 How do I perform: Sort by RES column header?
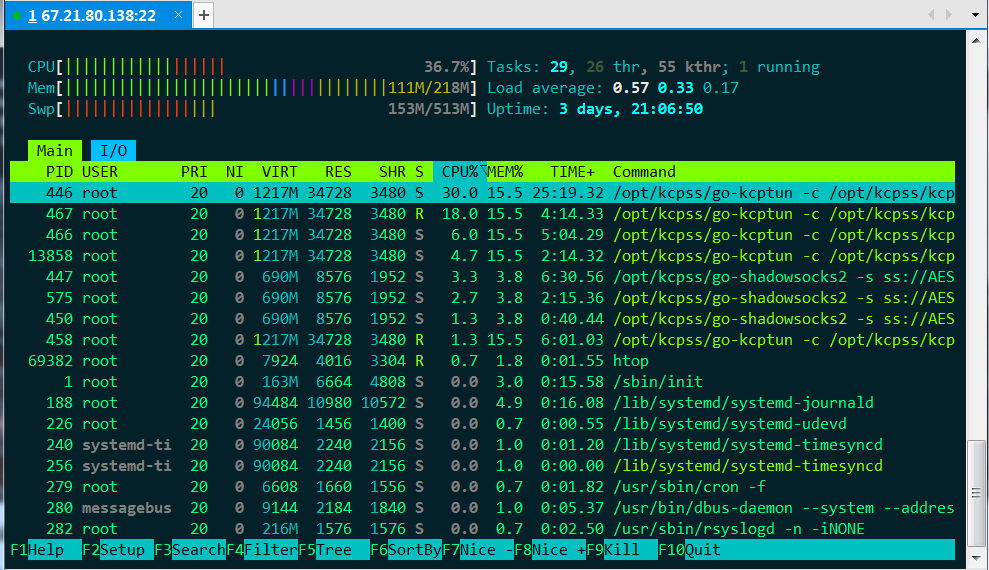338,172
